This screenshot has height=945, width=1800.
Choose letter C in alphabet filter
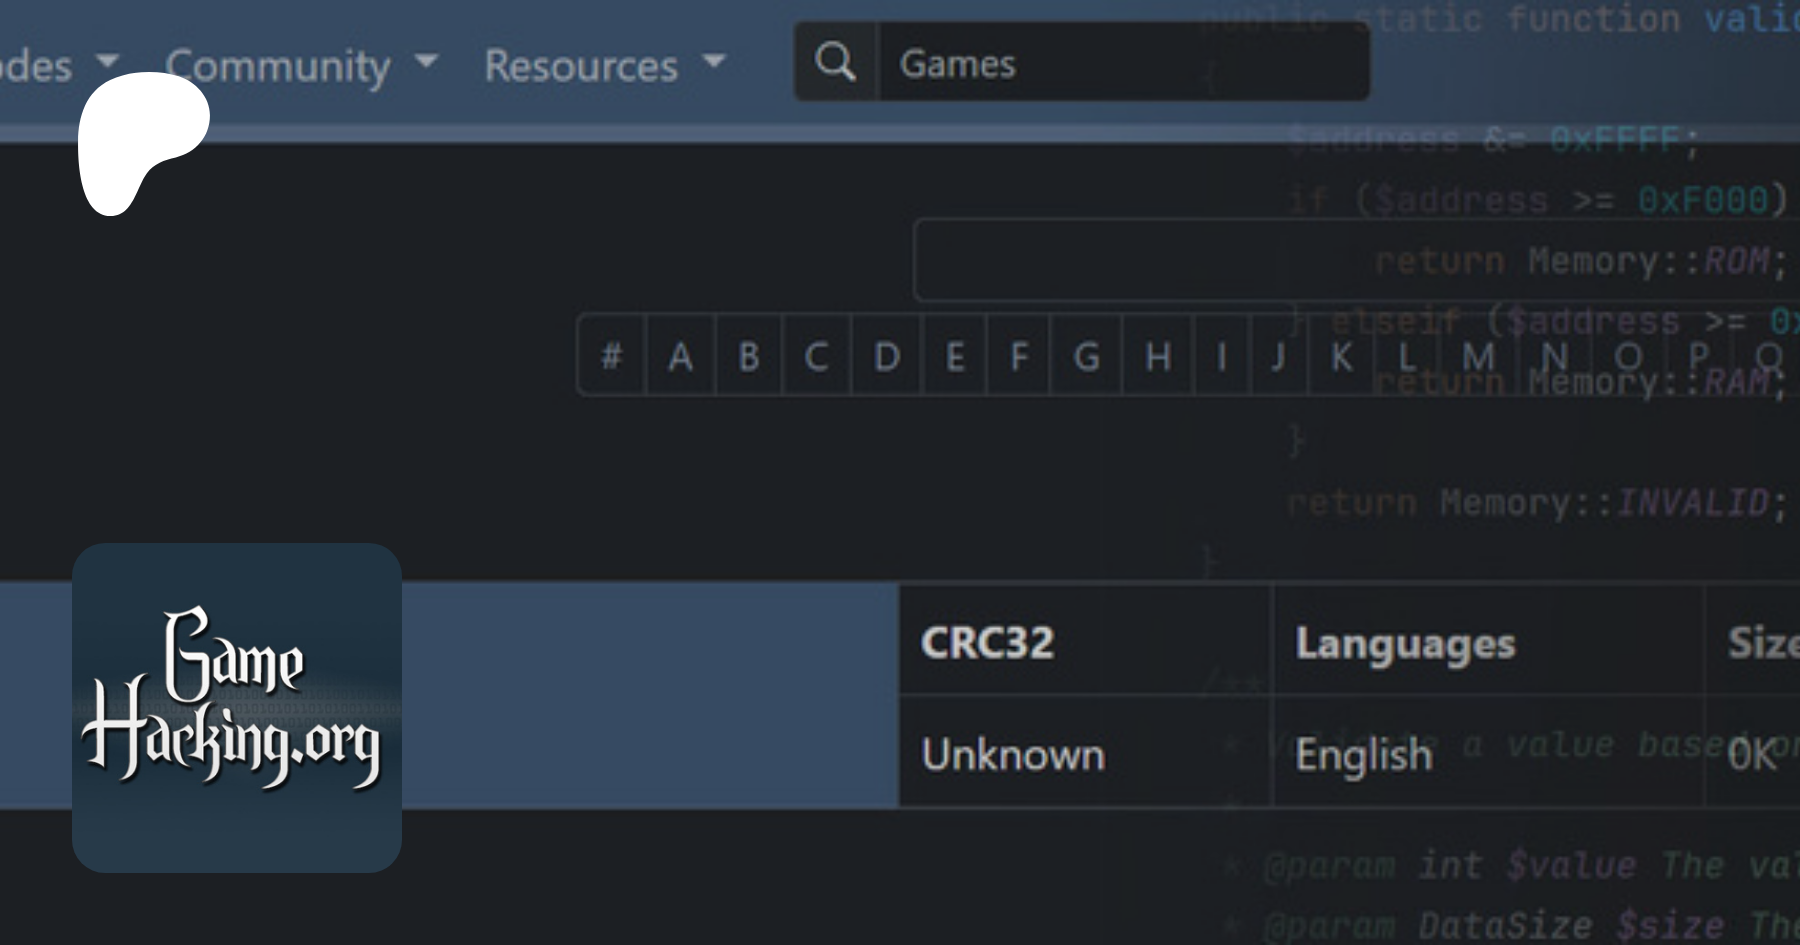[816, 356]
